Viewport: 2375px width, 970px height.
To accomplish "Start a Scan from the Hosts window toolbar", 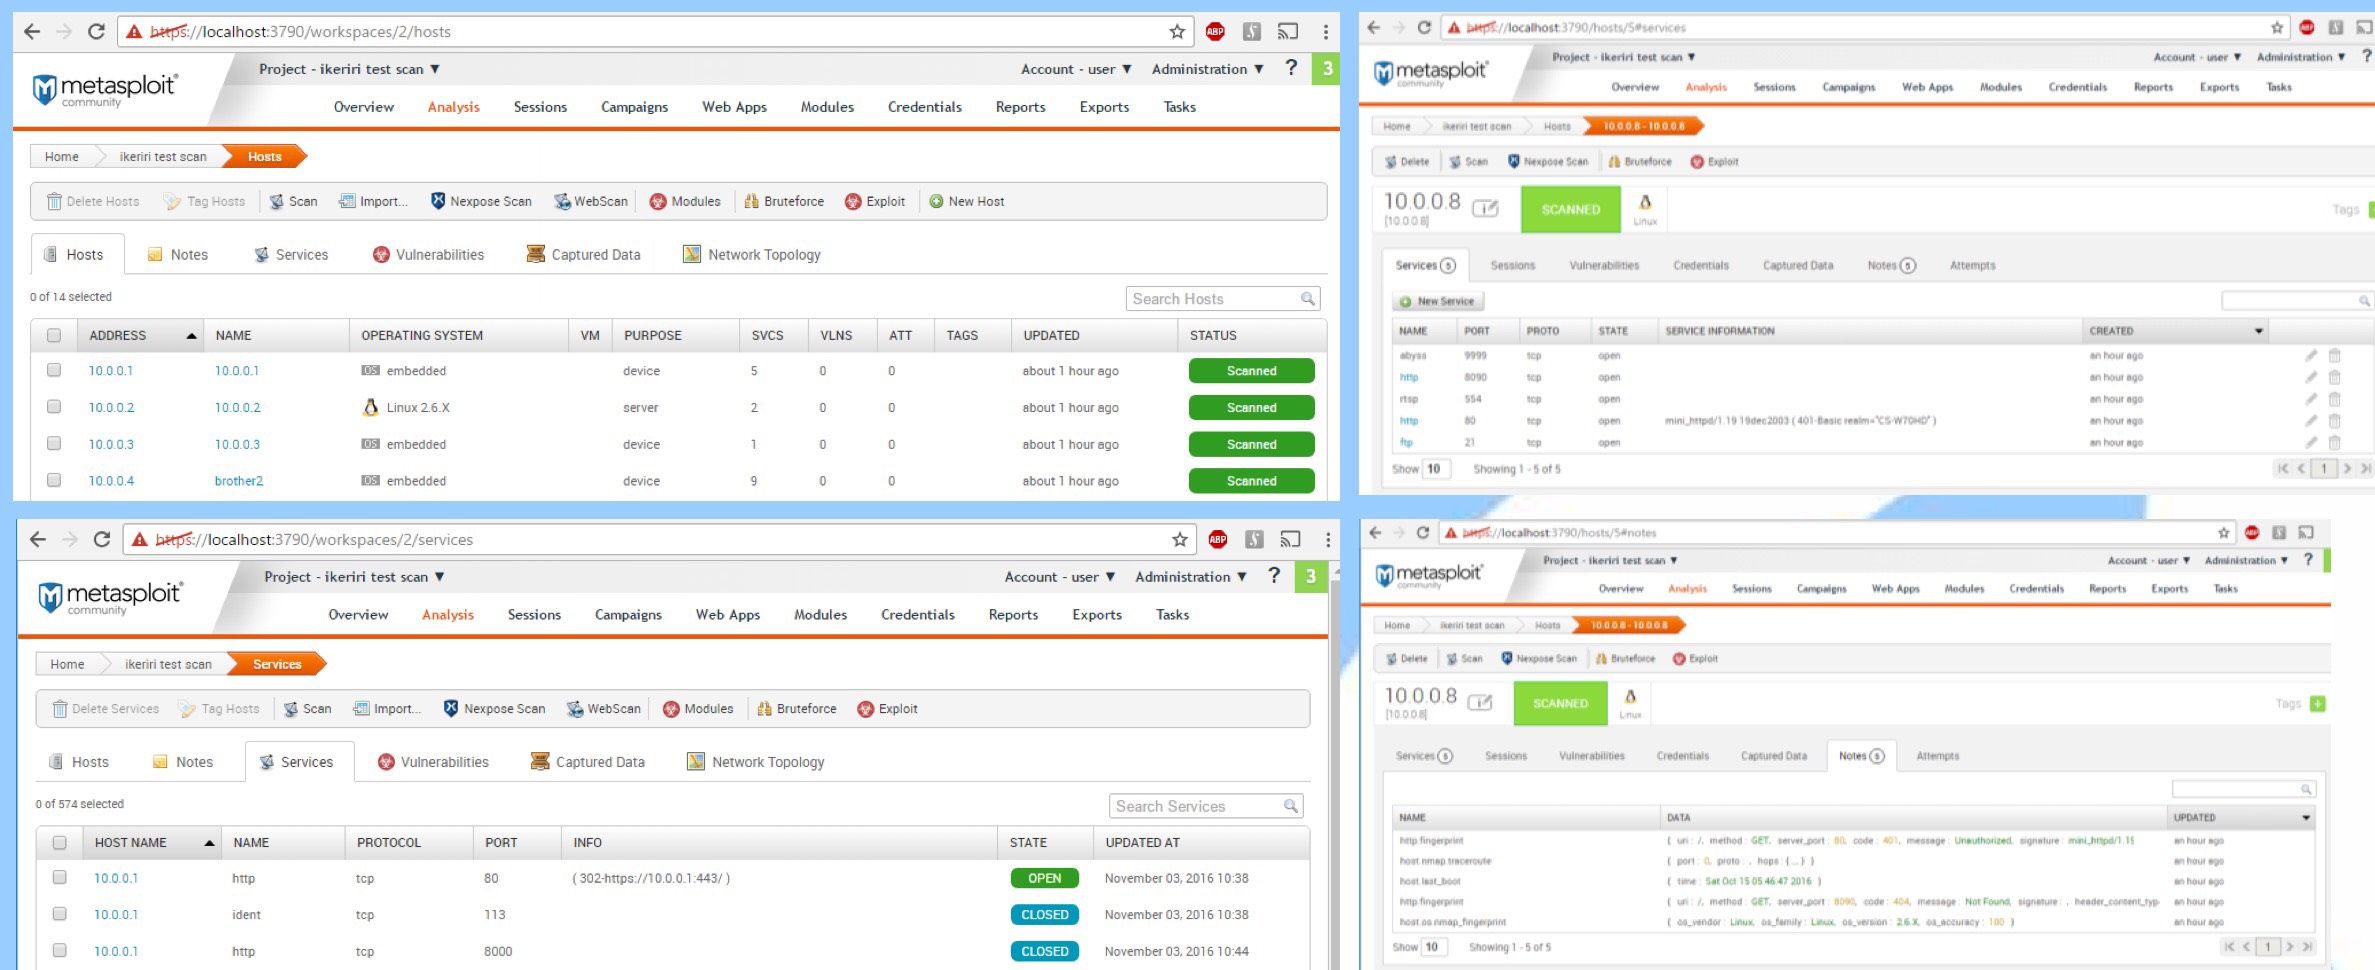I will click(x=293, y=201).
